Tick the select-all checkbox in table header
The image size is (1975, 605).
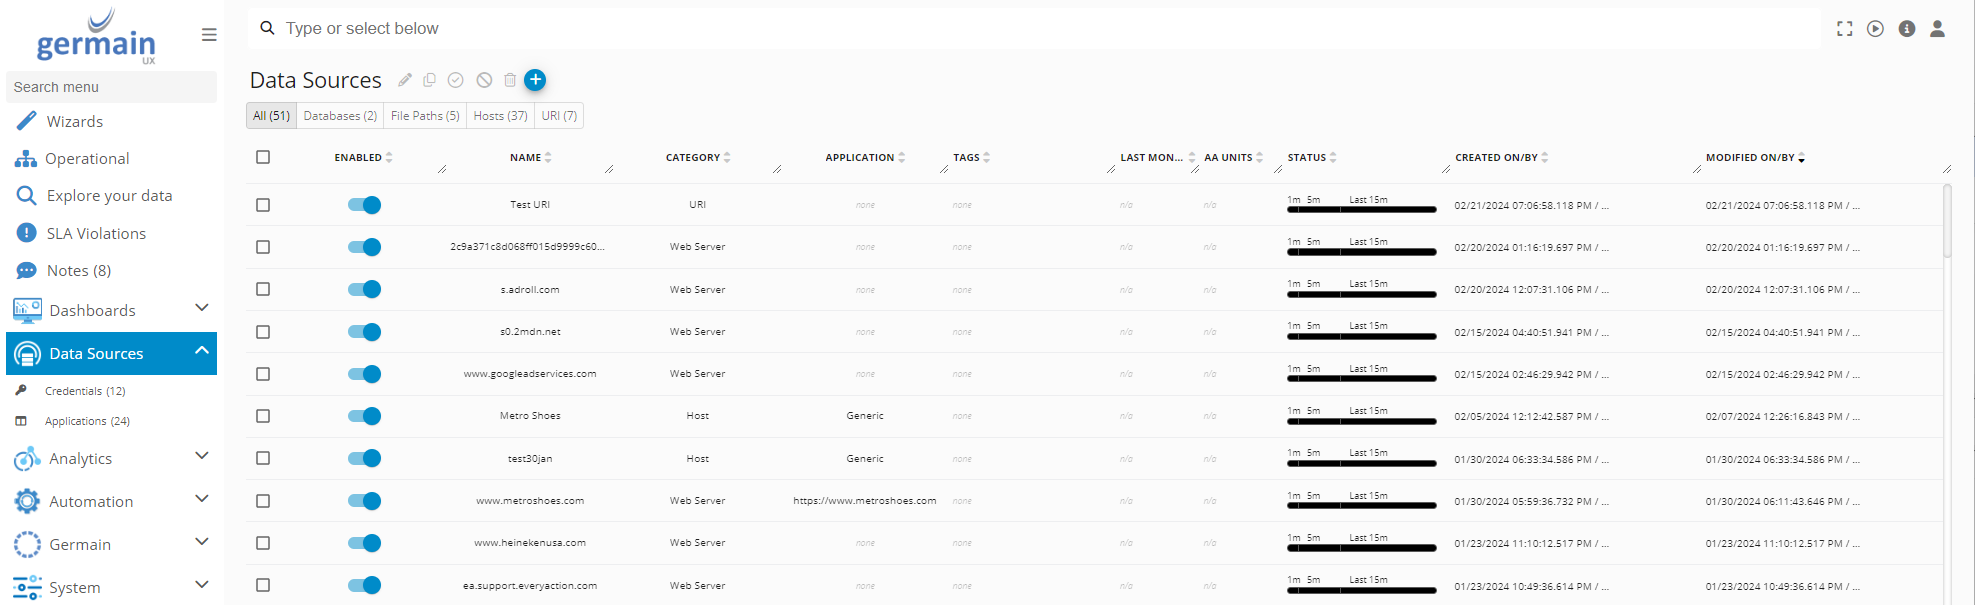[263, 157]
